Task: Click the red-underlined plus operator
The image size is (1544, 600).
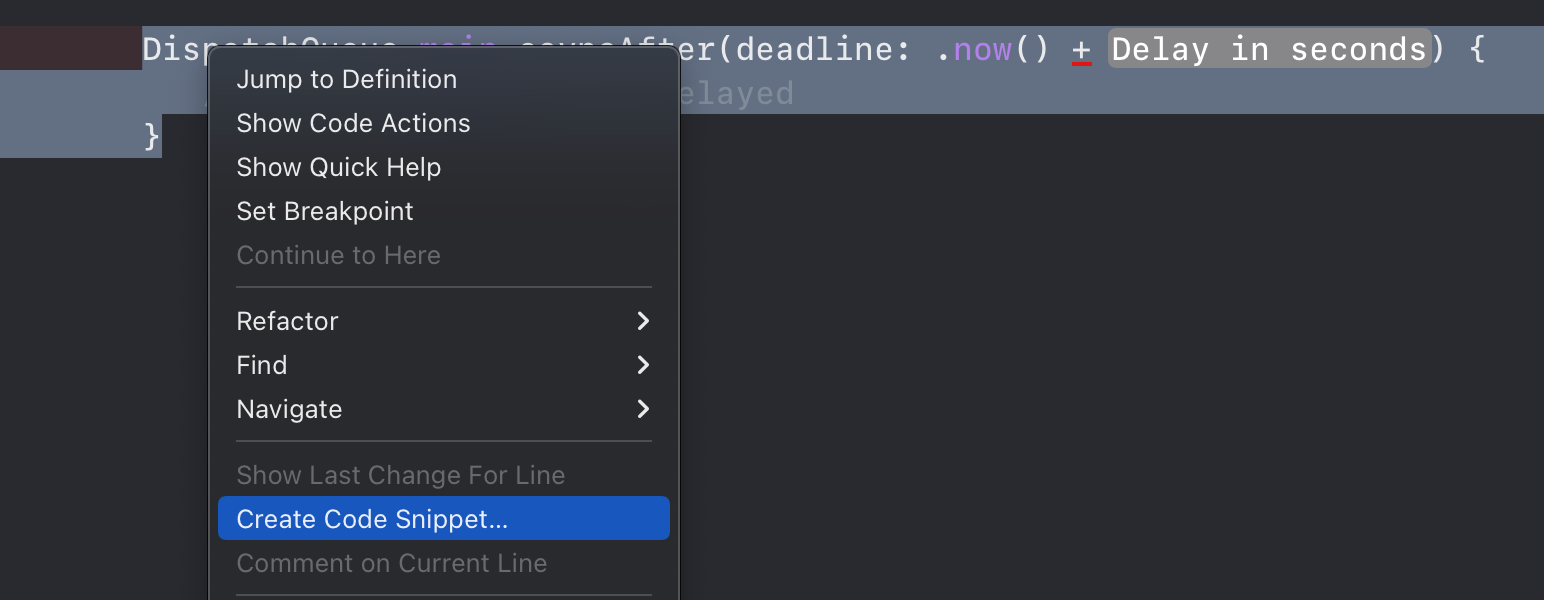Action: click(1081, 50)
